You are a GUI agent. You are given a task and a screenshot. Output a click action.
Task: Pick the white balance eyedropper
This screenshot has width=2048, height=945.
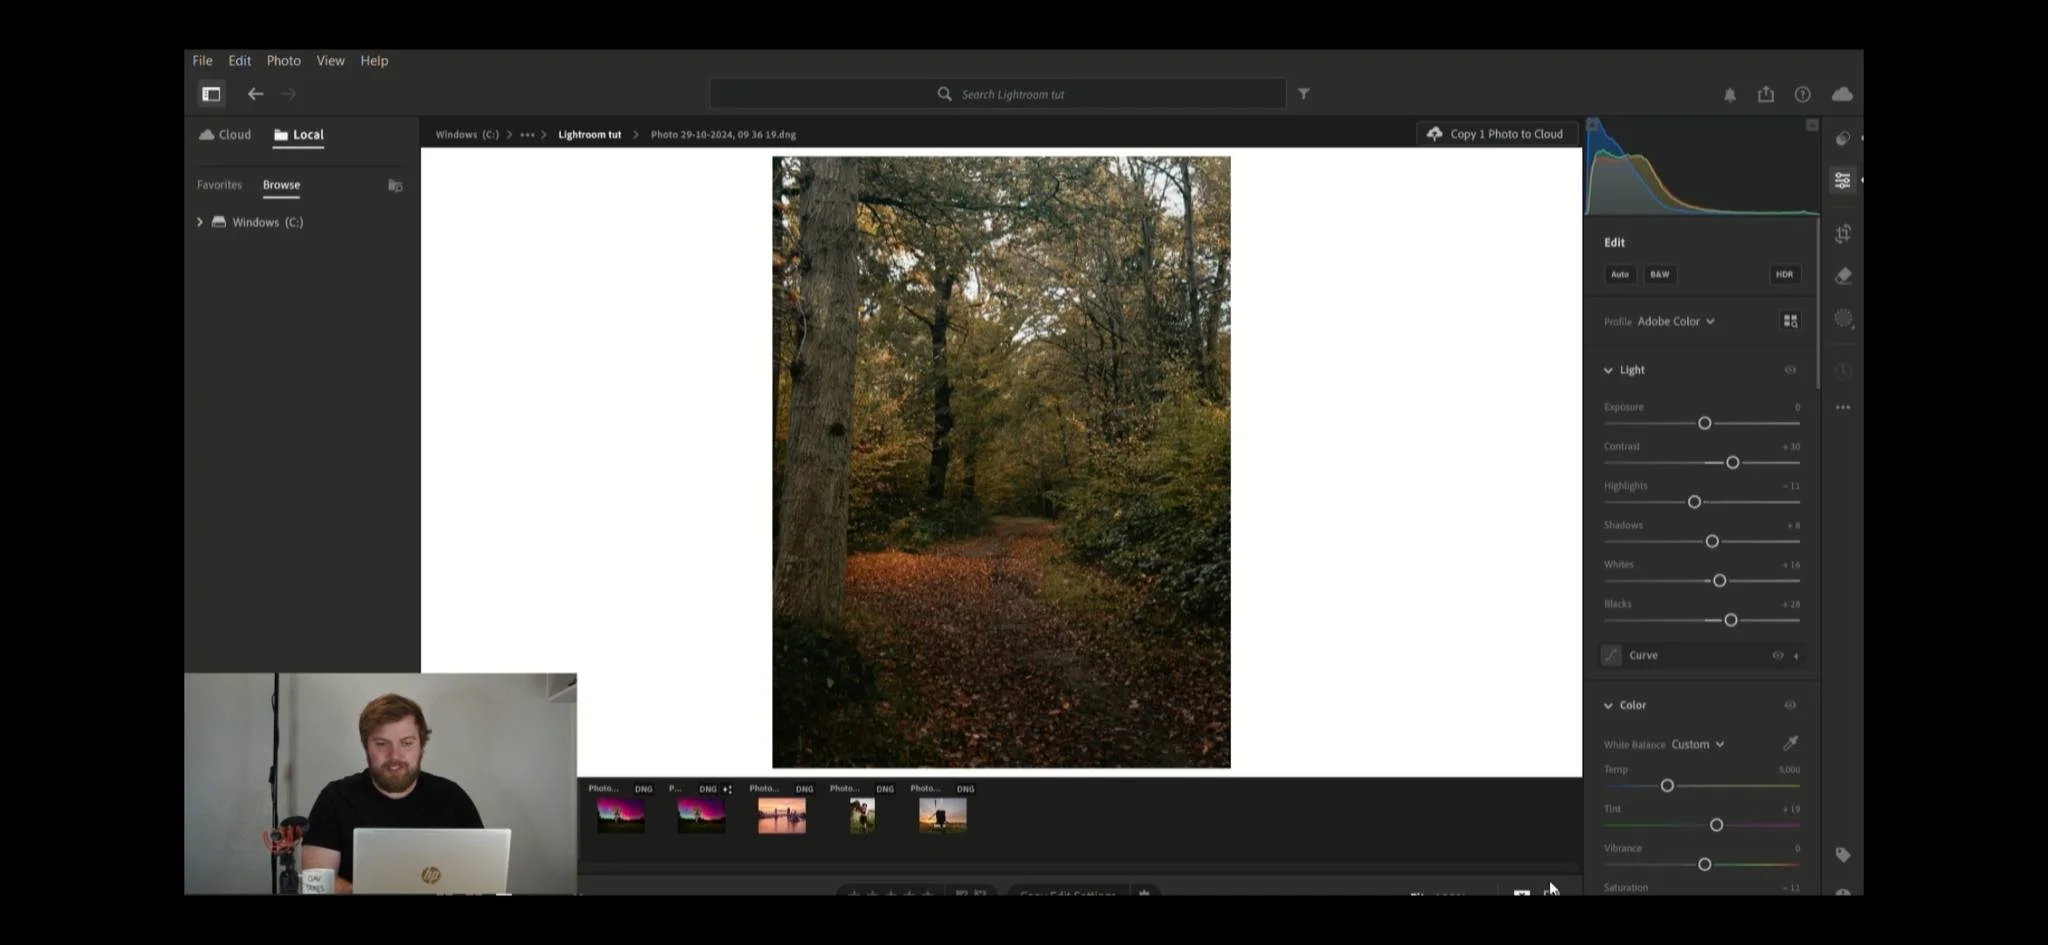tap(1790, 743)
